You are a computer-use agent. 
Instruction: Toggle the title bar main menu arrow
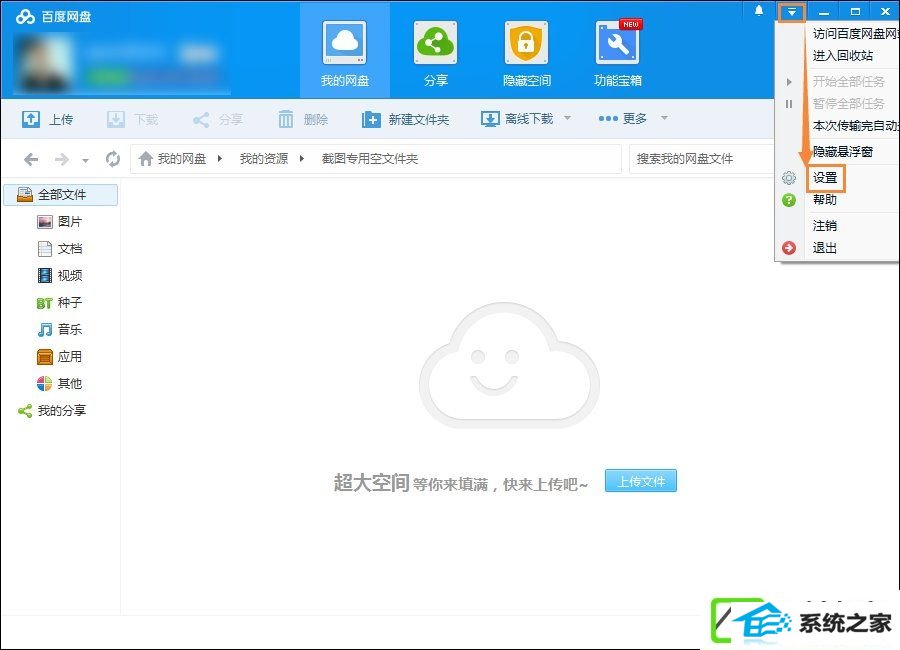click(x=792, y=11)
